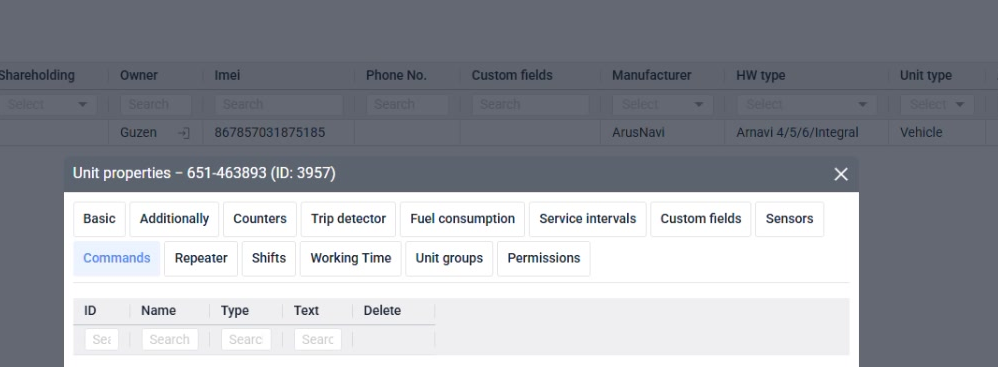Click the Owner search input
998x367 pixels.
[156, 104]
